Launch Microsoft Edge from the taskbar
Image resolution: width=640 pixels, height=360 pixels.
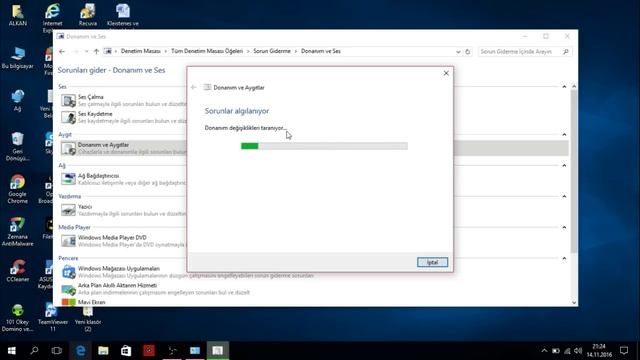click(x=80, y=351)
